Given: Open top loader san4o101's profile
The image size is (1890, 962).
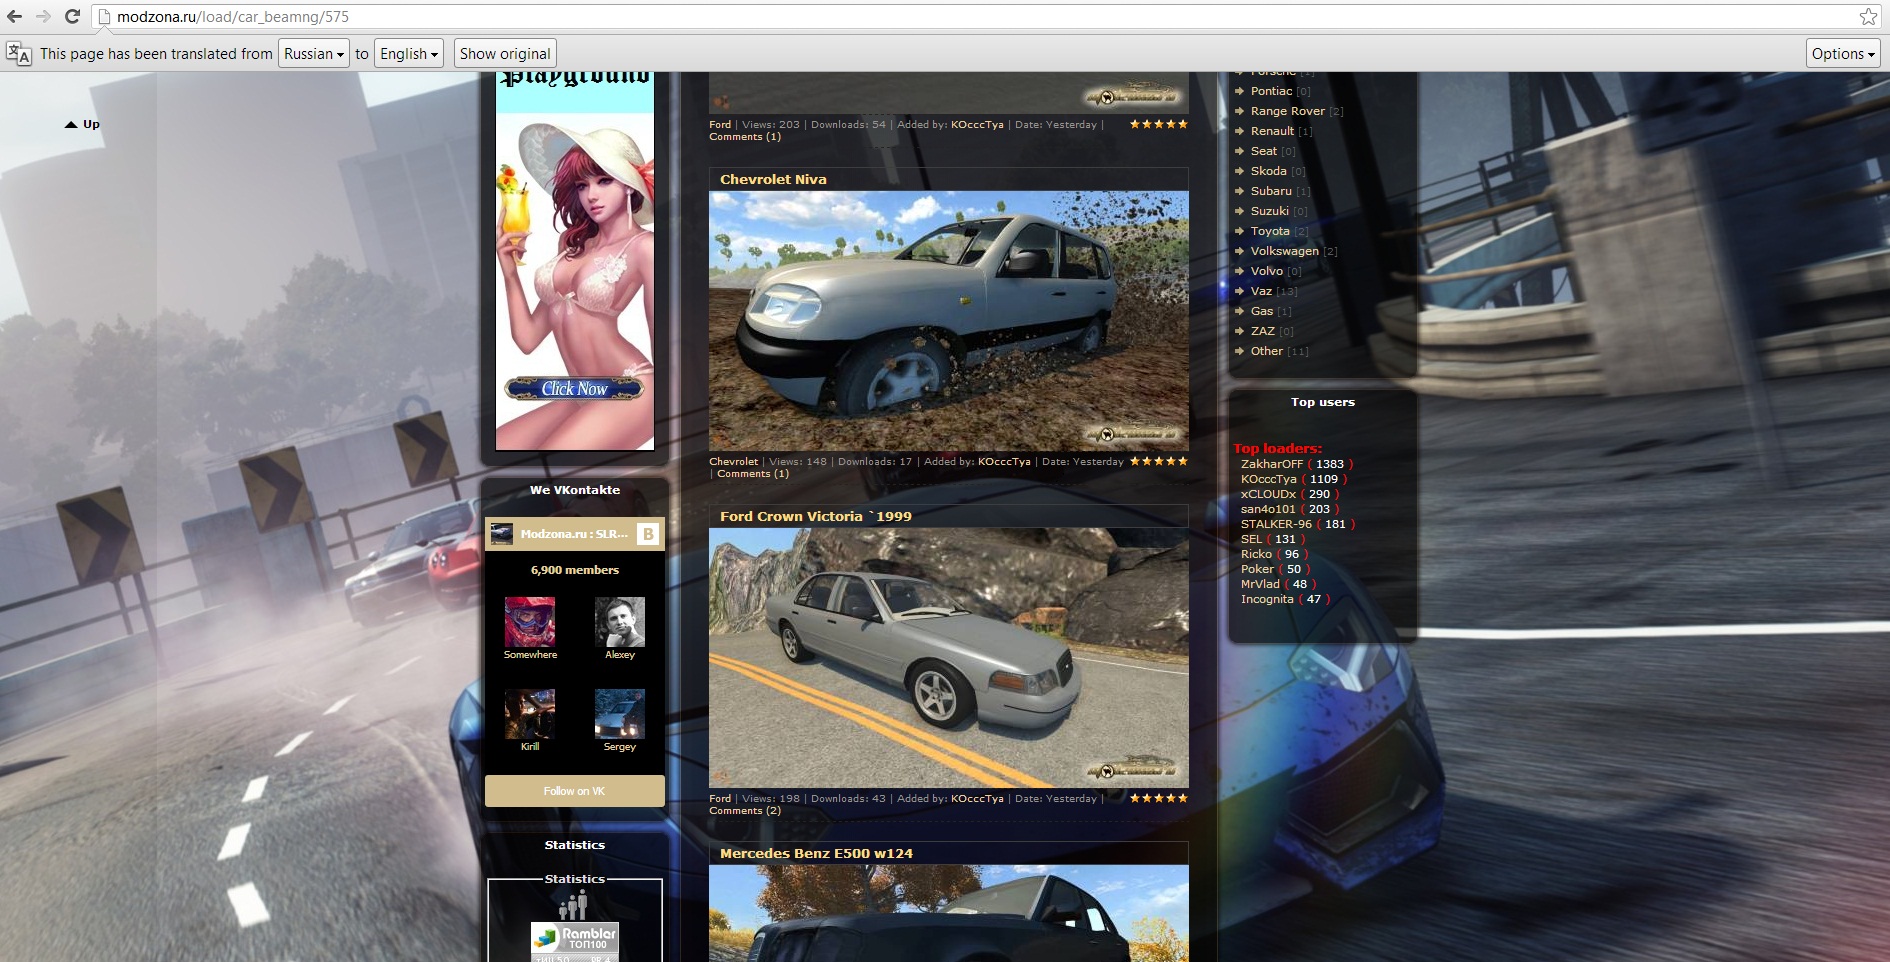Looking at the screenshot, I should [1268, 509].
